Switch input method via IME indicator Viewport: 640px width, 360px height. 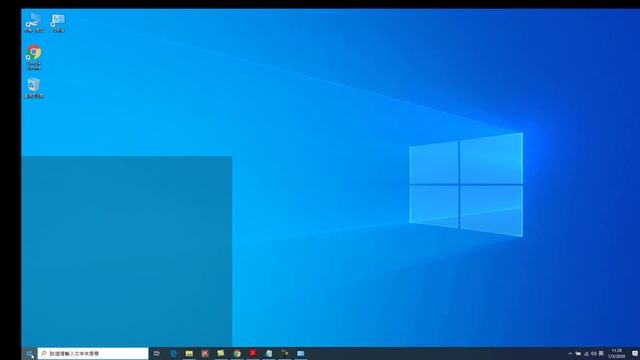pos(601,353)
